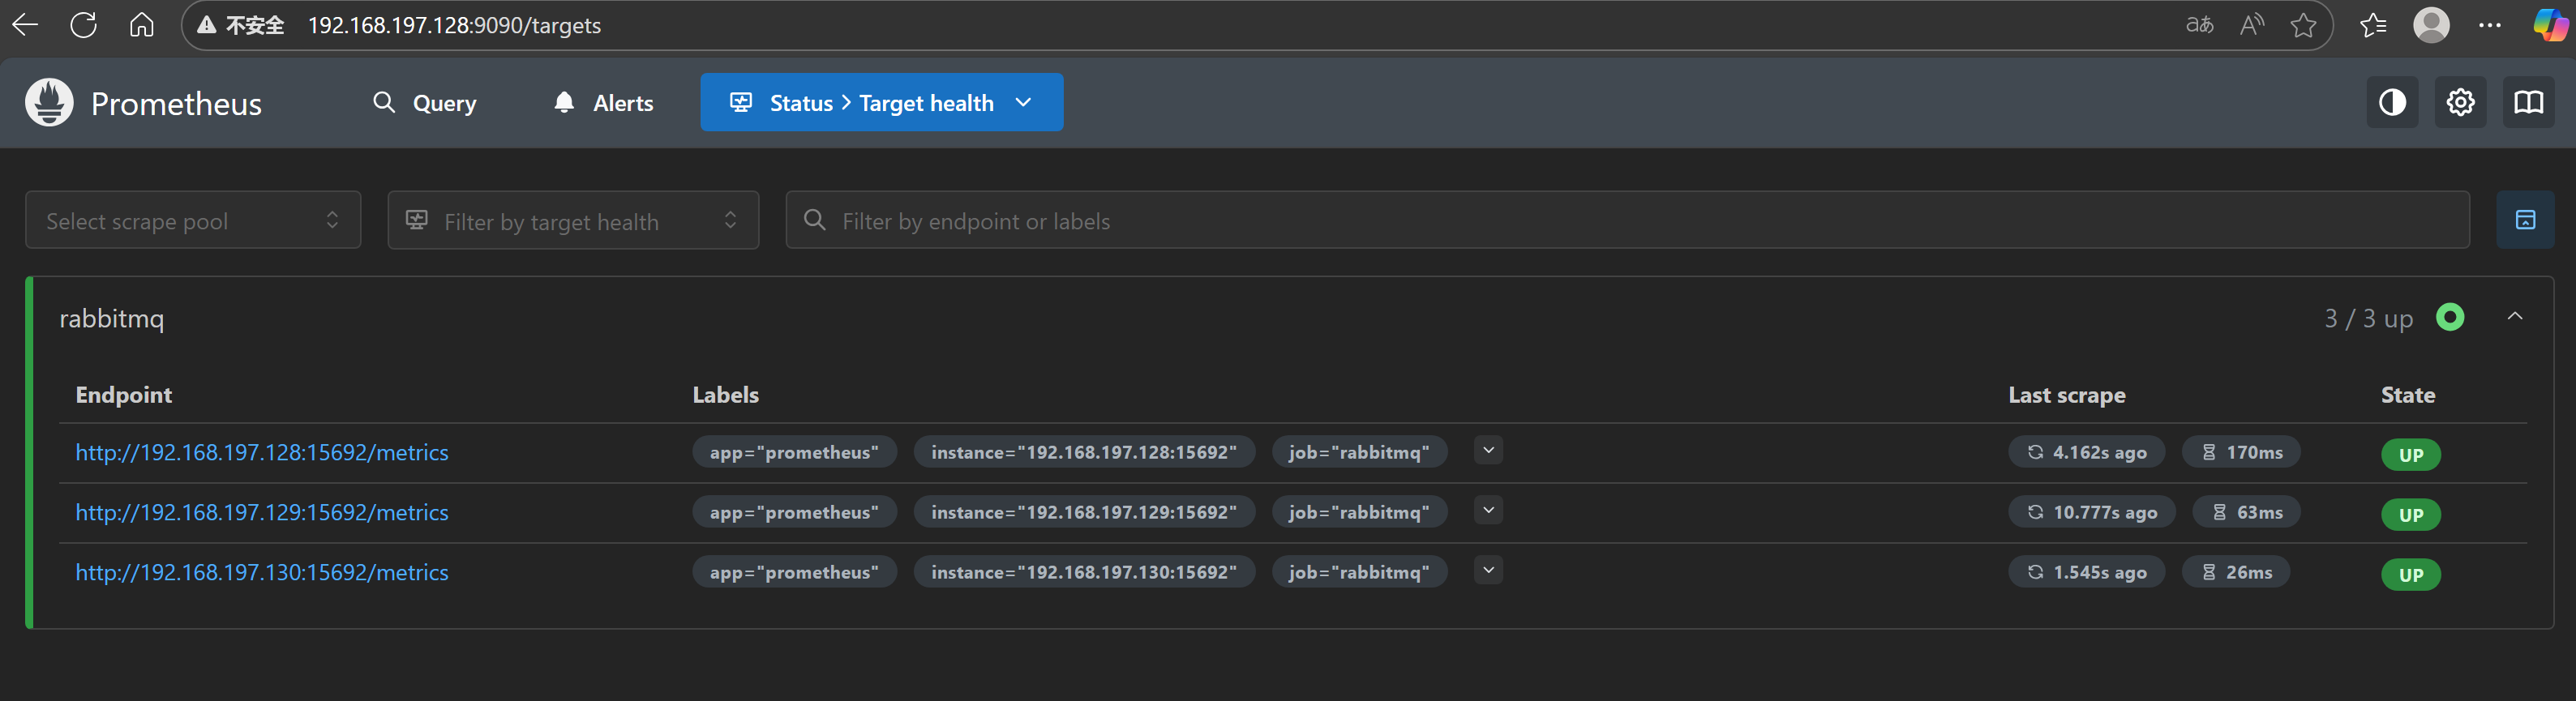
Task: Click the 3 / 3 up count
Action: coord(2368,319)
